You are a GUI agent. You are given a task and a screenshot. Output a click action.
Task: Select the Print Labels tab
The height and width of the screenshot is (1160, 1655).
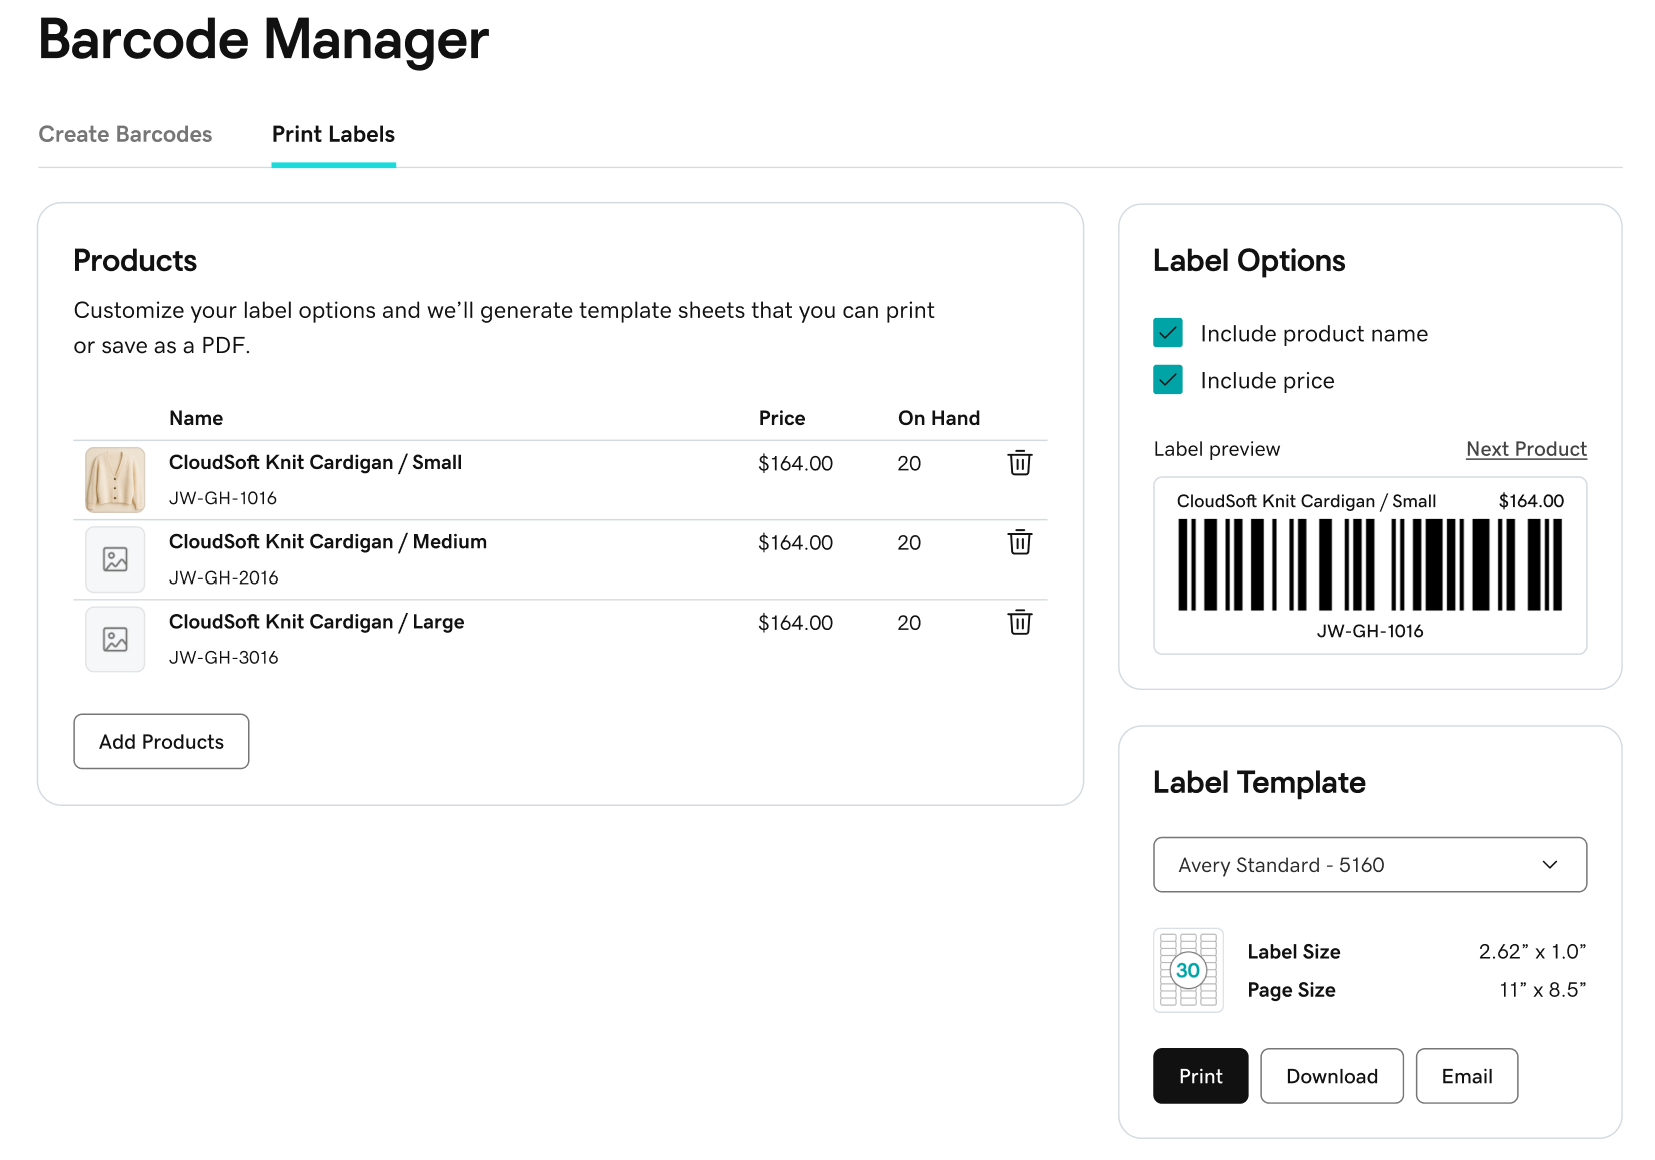click(333, 134)
